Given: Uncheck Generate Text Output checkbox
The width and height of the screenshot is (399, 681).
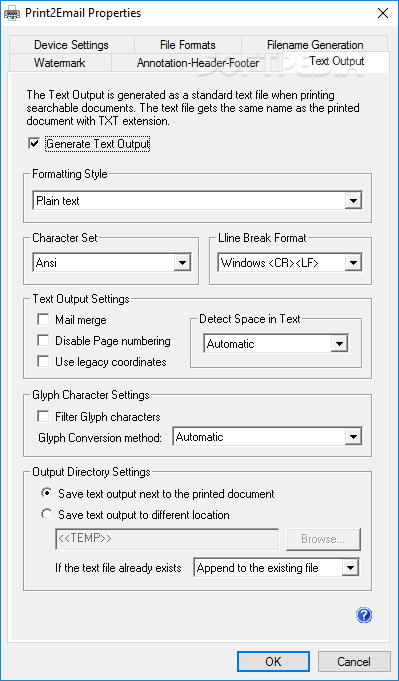Looking at the screenshot, I should click(x=34, y=144).
